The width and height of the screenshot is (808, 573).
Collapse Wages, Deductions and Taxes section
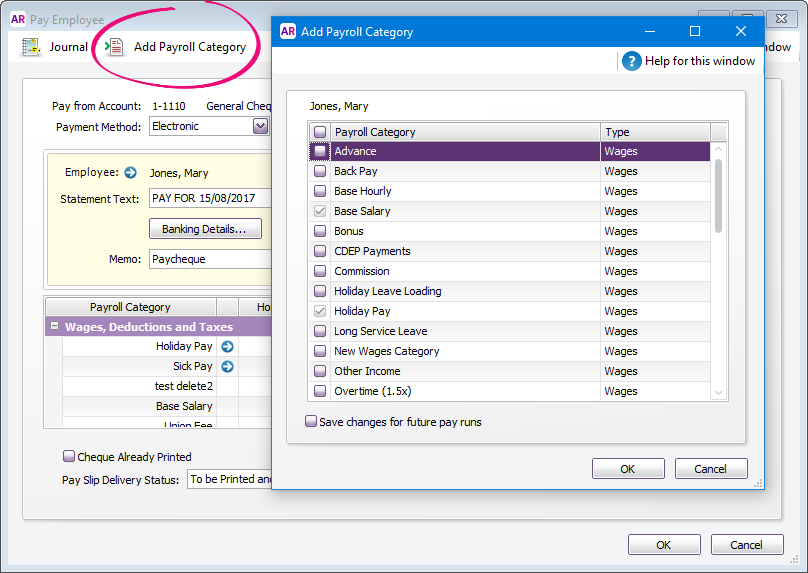pyautogui.click(x=54, y=326)
